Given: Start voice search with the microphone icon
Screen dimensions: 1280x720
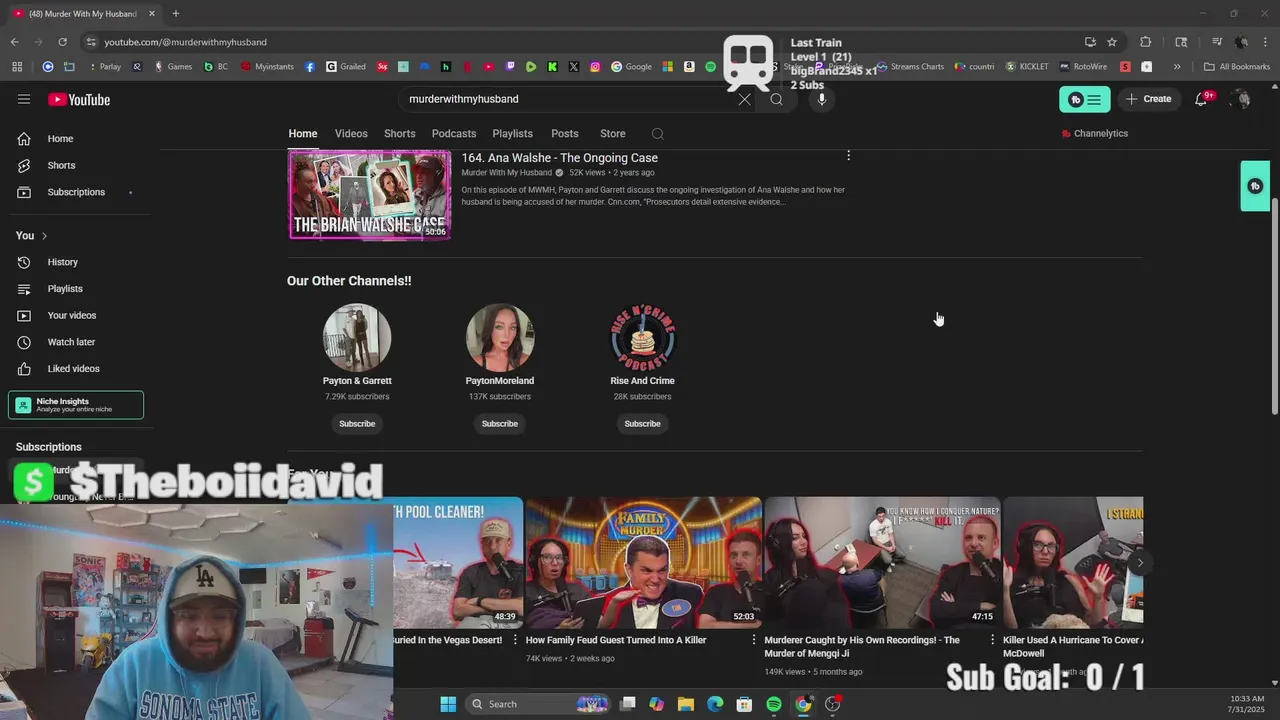Looking at the screenshot, I should 822,99.
